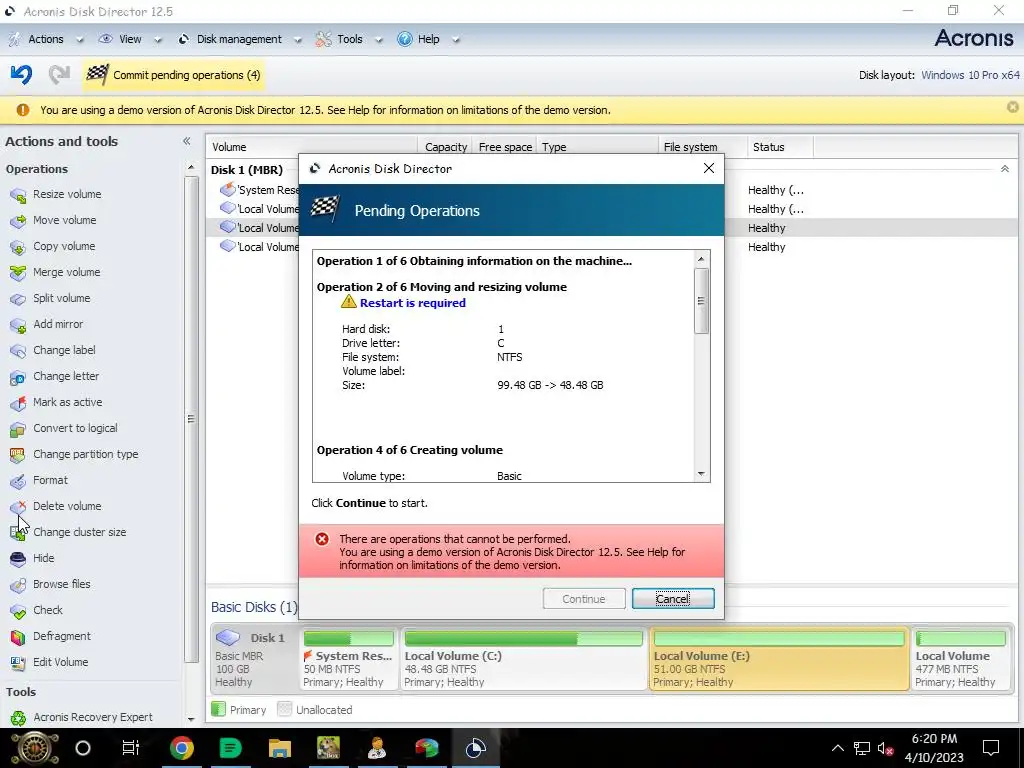
Task: Click the Windows 10 Pro x64 disk layout link
Action: (x=970, y=75)
